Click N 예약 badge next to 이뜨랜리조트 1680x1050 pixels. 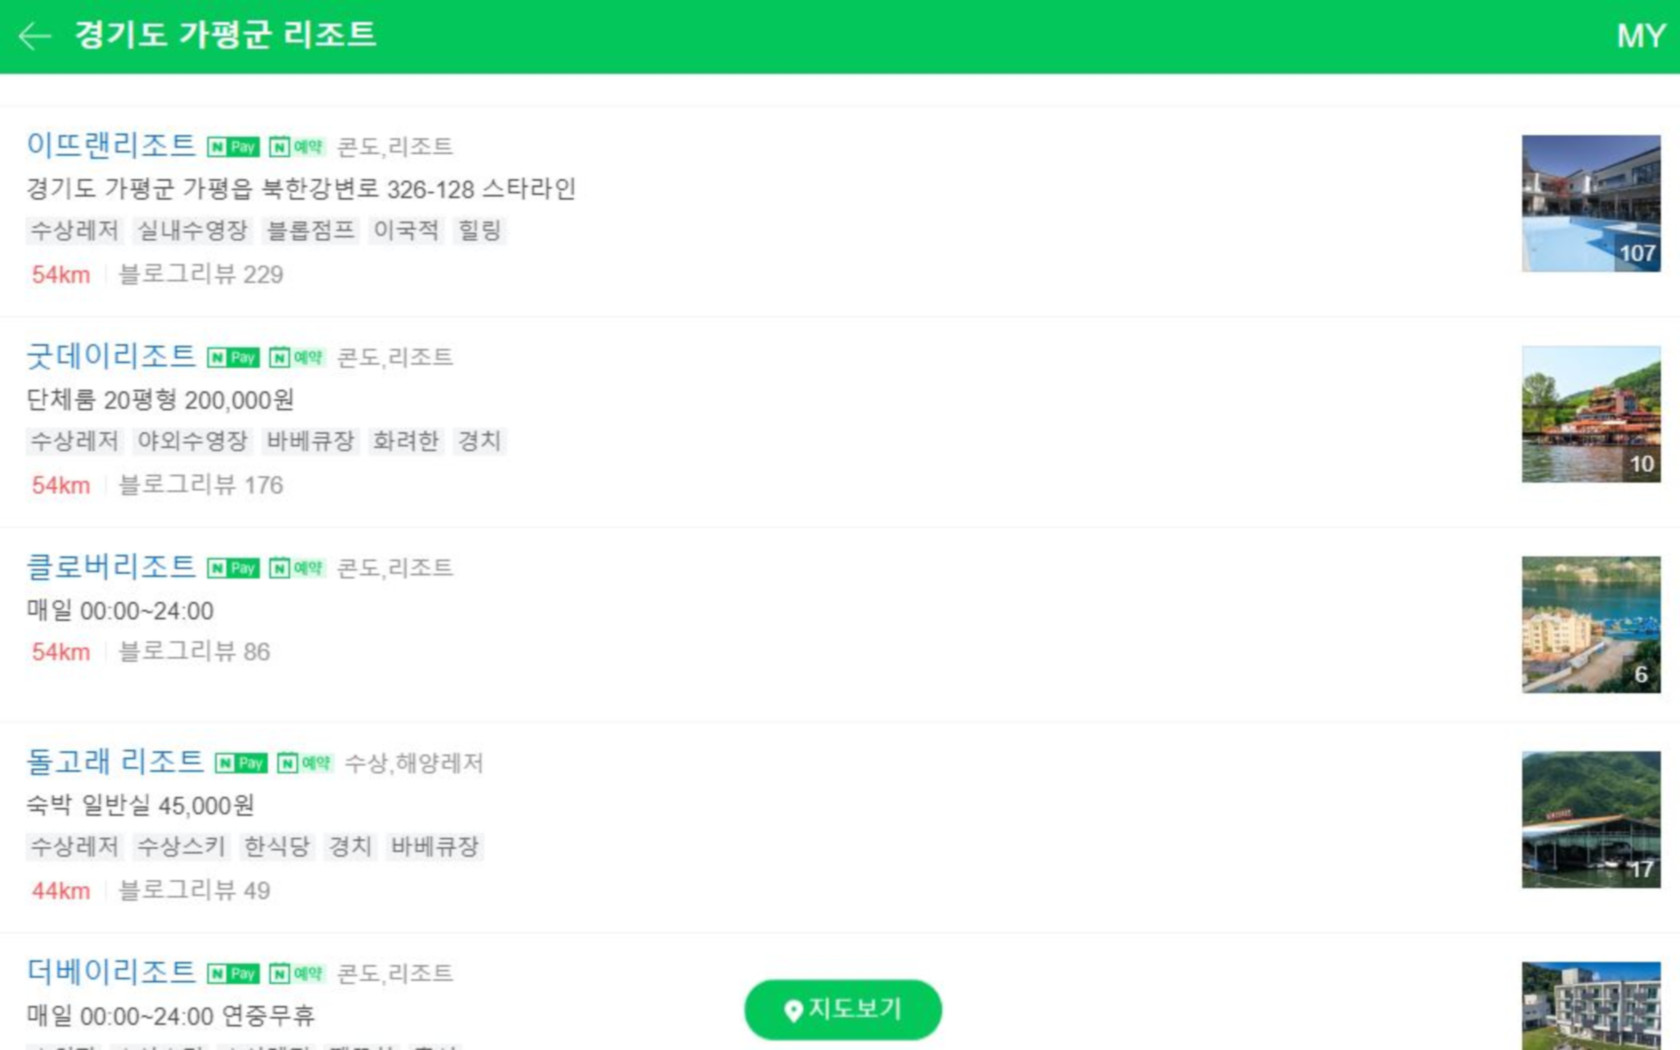[297, 147]
